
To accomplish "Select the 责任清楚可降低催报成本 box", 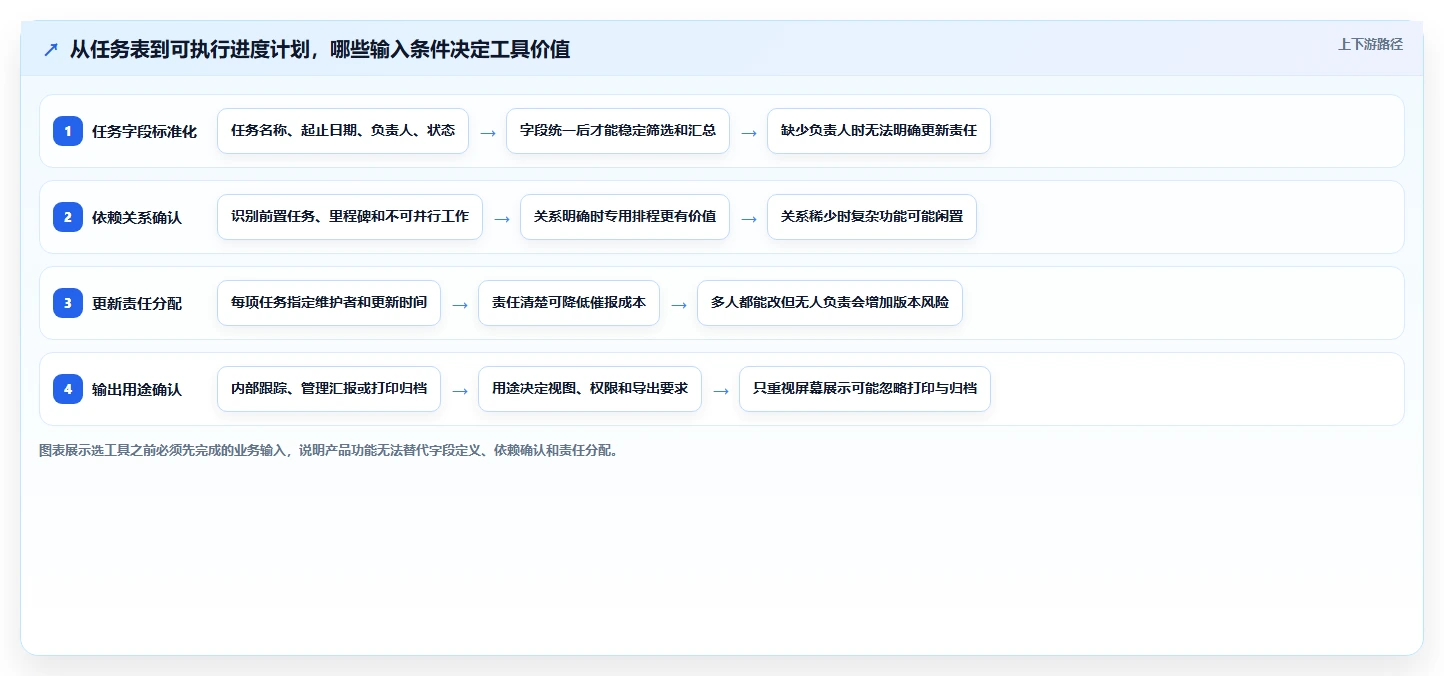I will (x=569, y=303).
